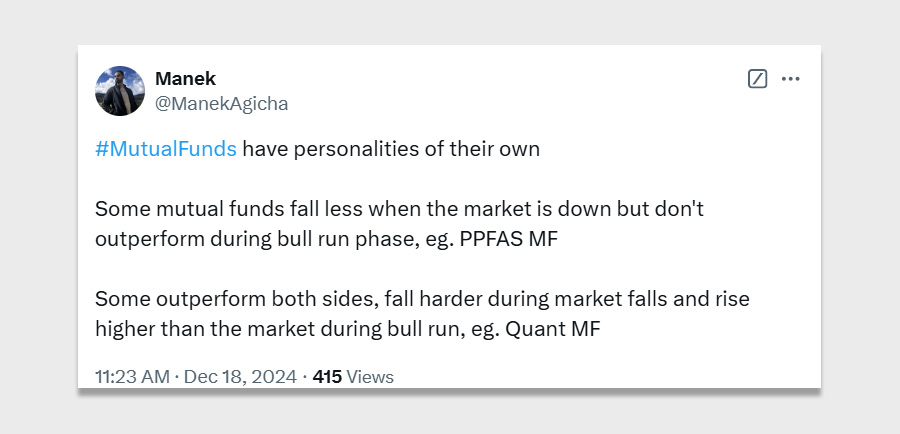Click the gray background below the tweet card
Screen dimensions: 900x434
pyautogui.click(x=450, y=415)
